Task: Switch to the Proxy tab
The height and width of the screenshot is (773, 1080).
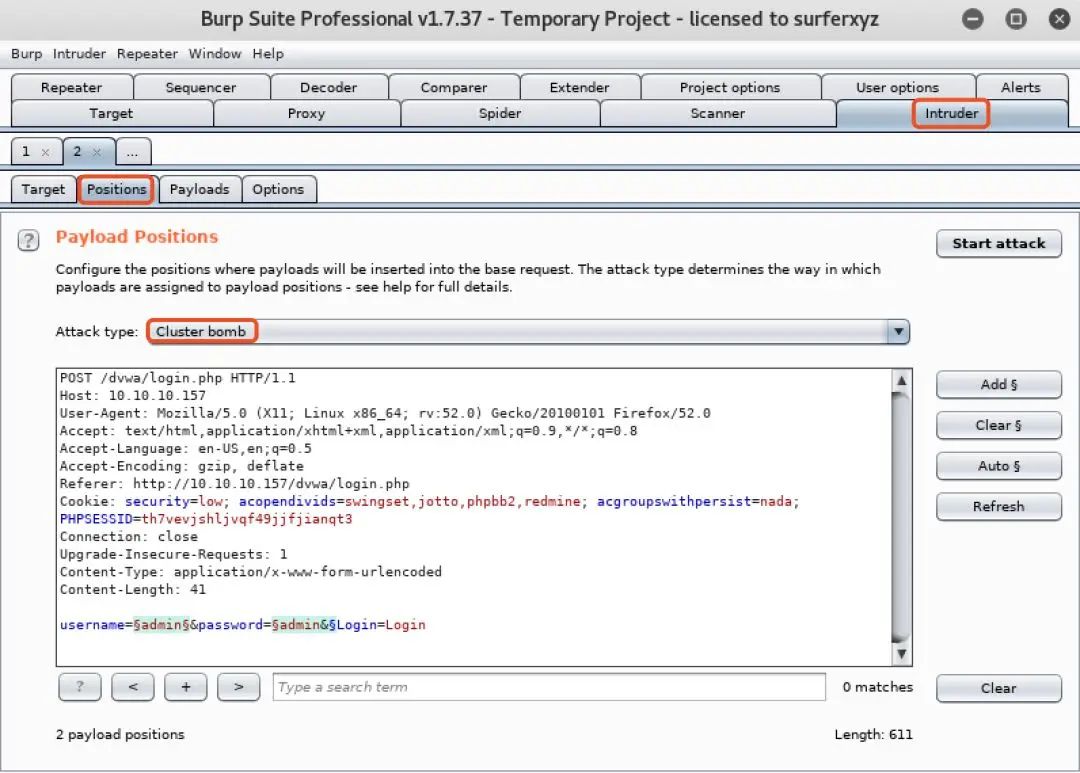Action: point(306,114)
